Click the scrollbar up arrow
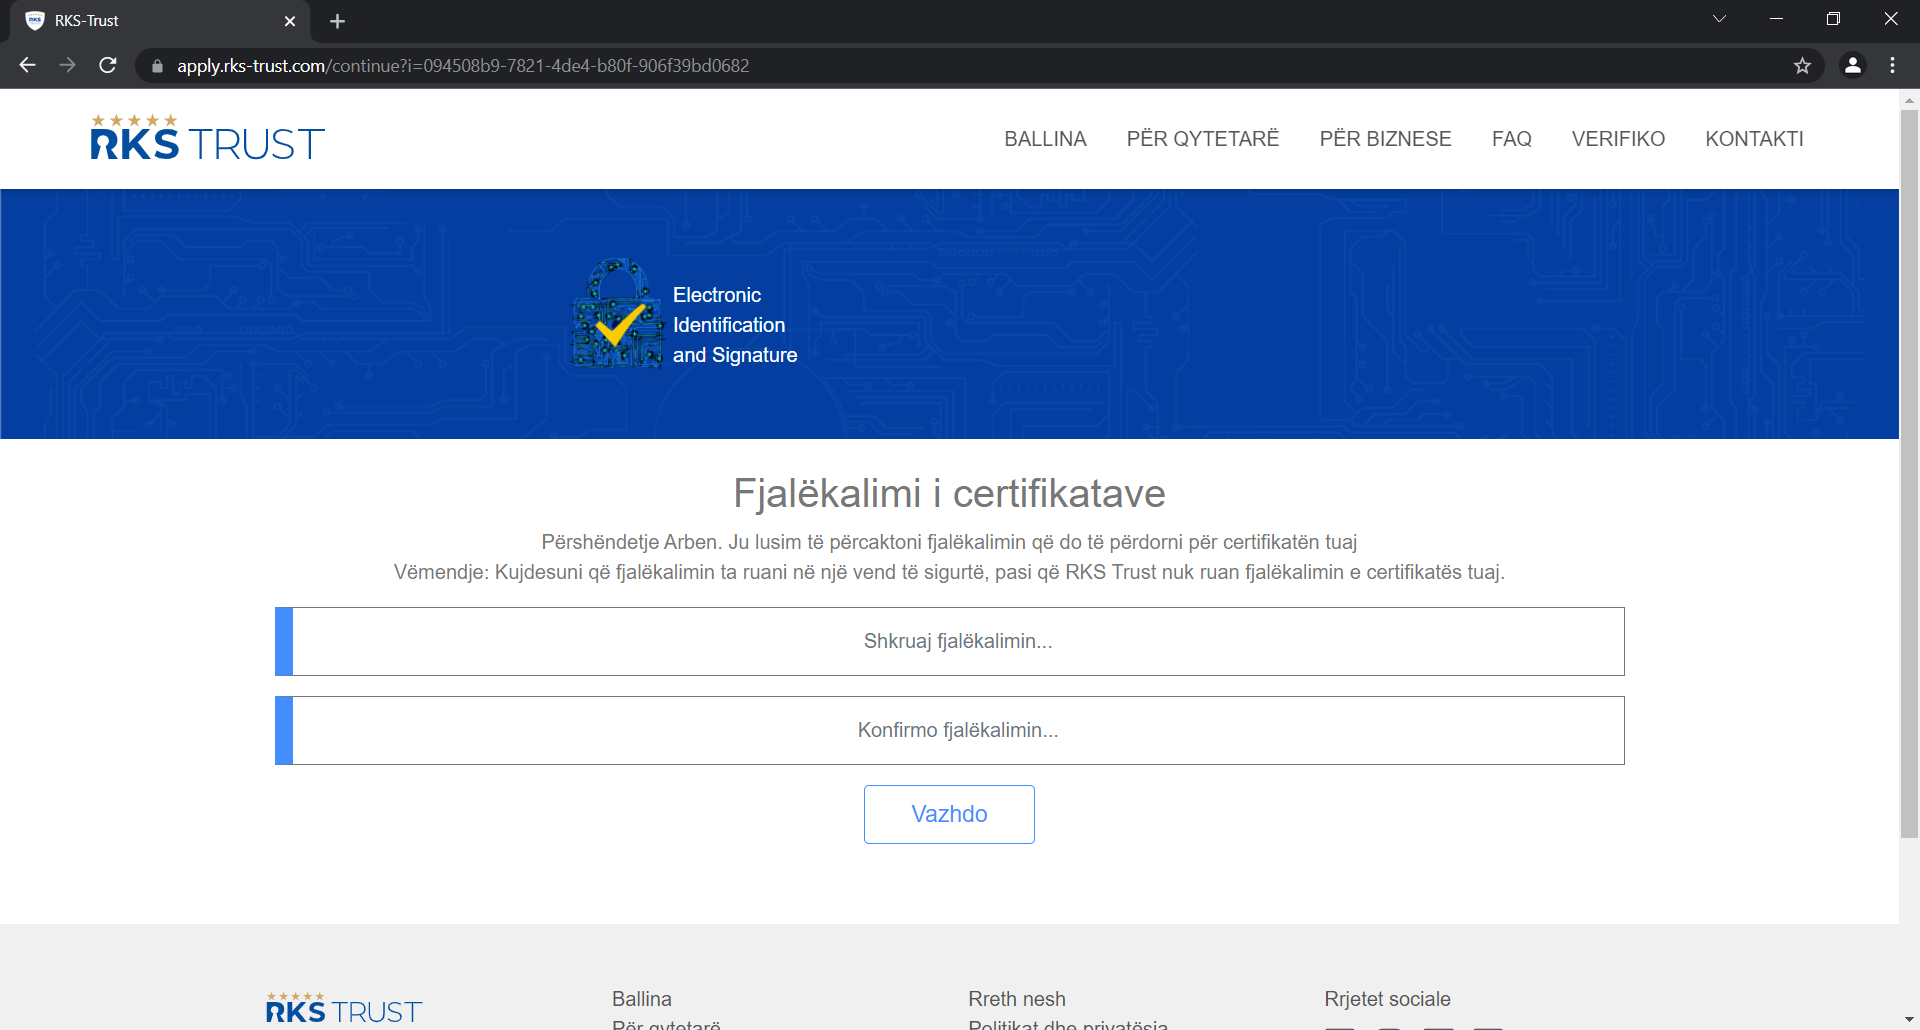 [1909, 99]
